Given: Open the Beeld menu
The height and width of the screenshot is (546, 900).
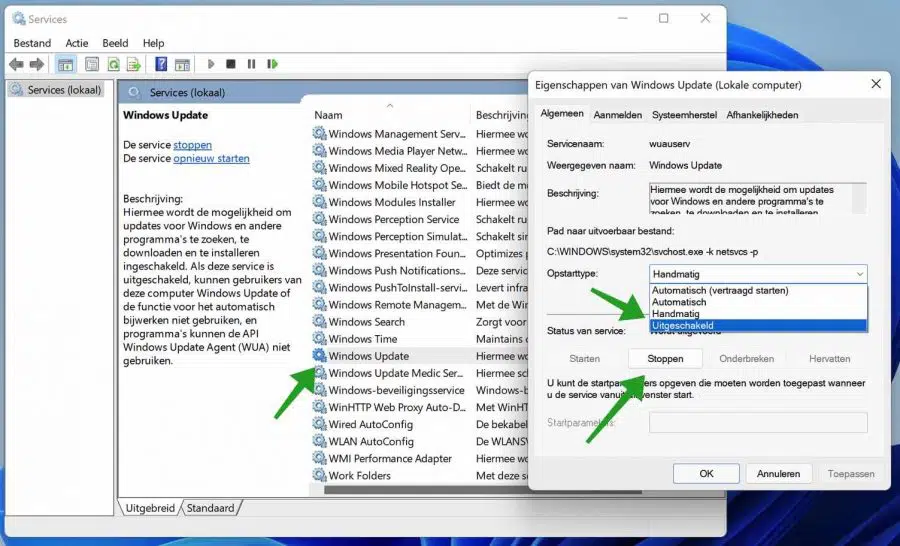Looking at the screenshot, I should tap(115, 43).
